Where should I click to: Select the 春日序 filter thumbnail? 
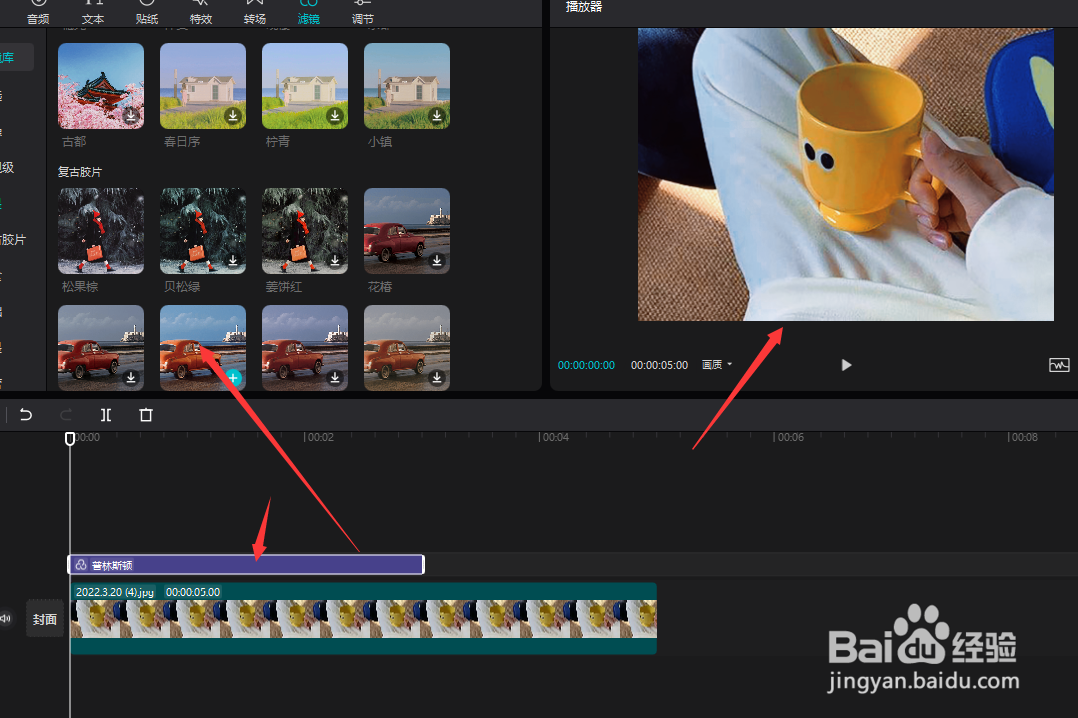[203, 86]
